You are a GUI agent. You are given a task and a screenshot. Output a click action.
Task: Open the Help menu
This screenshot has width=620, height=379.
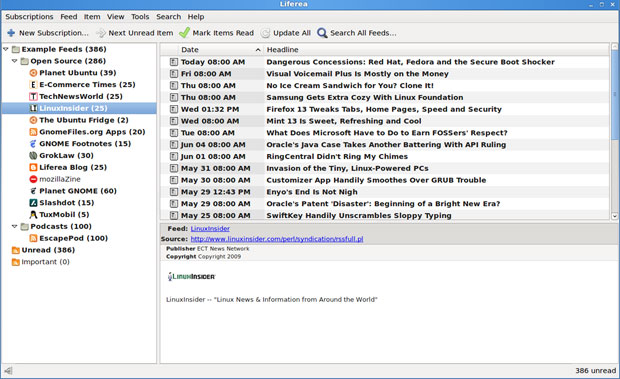click(x=196, y=17)
